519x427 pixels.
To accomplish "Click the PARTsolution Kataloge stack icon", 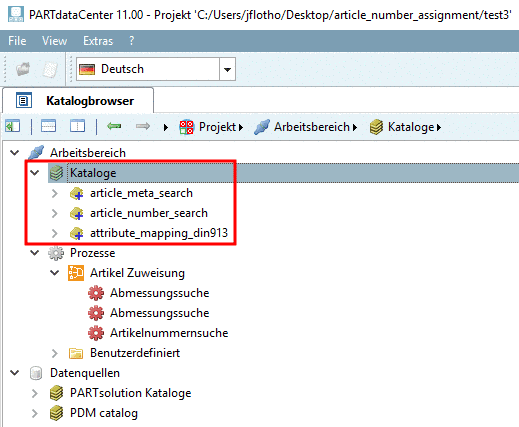I will (56, 393).
